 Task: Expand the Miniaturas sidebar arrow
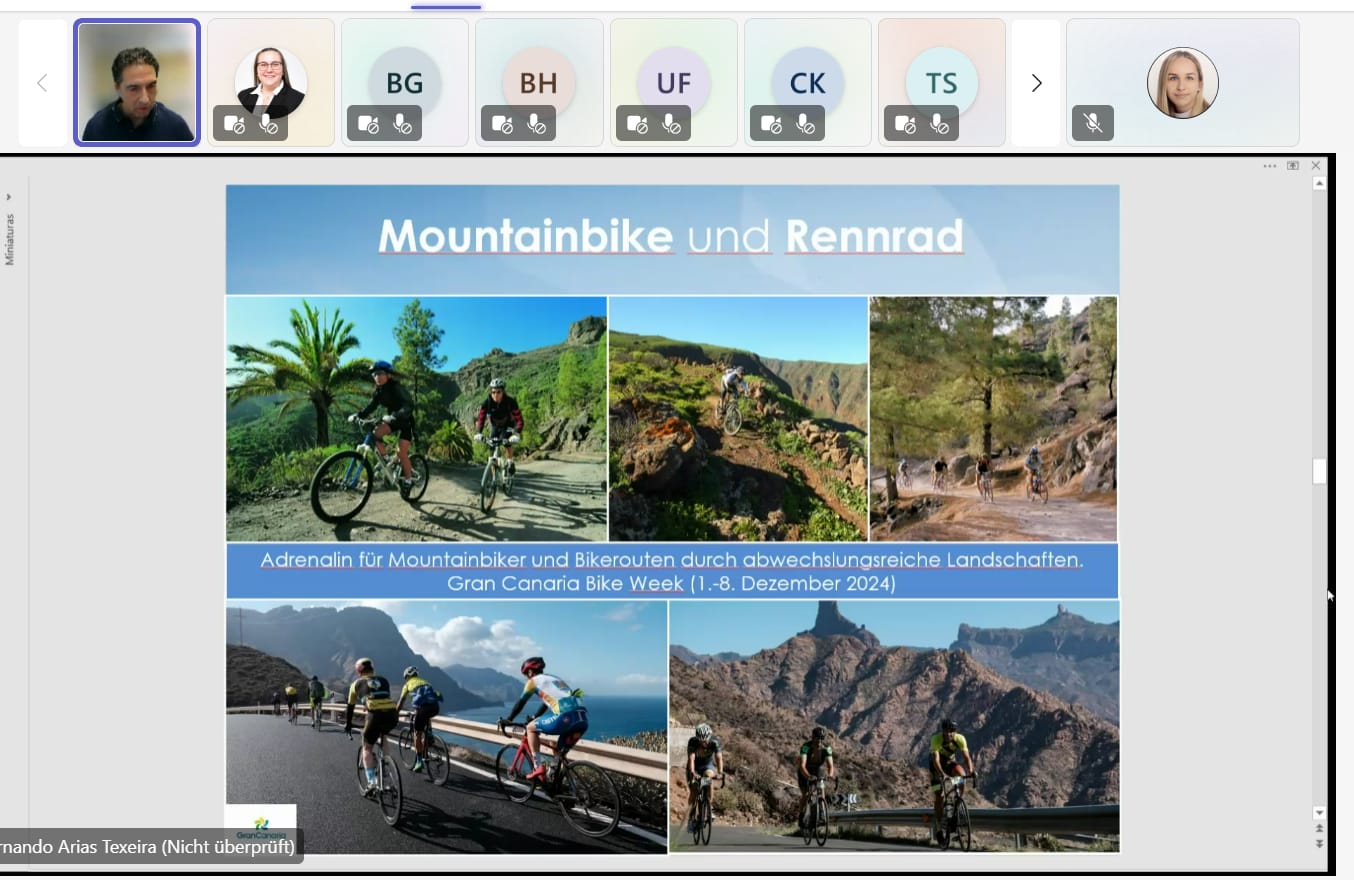[9, 197]
